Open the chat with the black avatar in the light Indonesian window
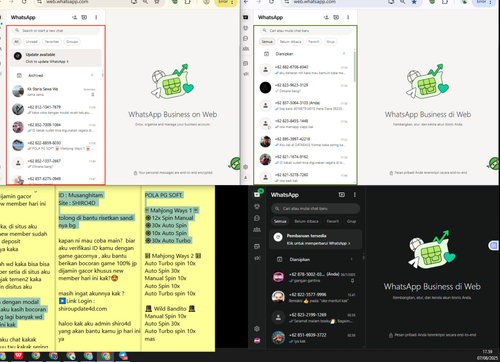Viewport: 500px width, 362px height. click(304, 88)
